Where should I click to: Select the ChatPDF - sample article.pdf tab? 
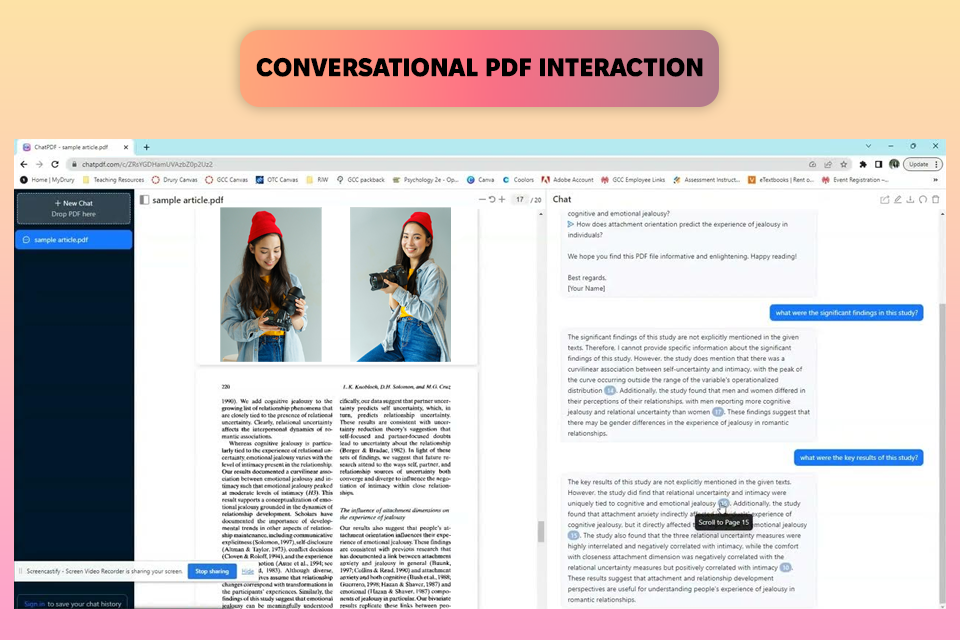[71, 147]
